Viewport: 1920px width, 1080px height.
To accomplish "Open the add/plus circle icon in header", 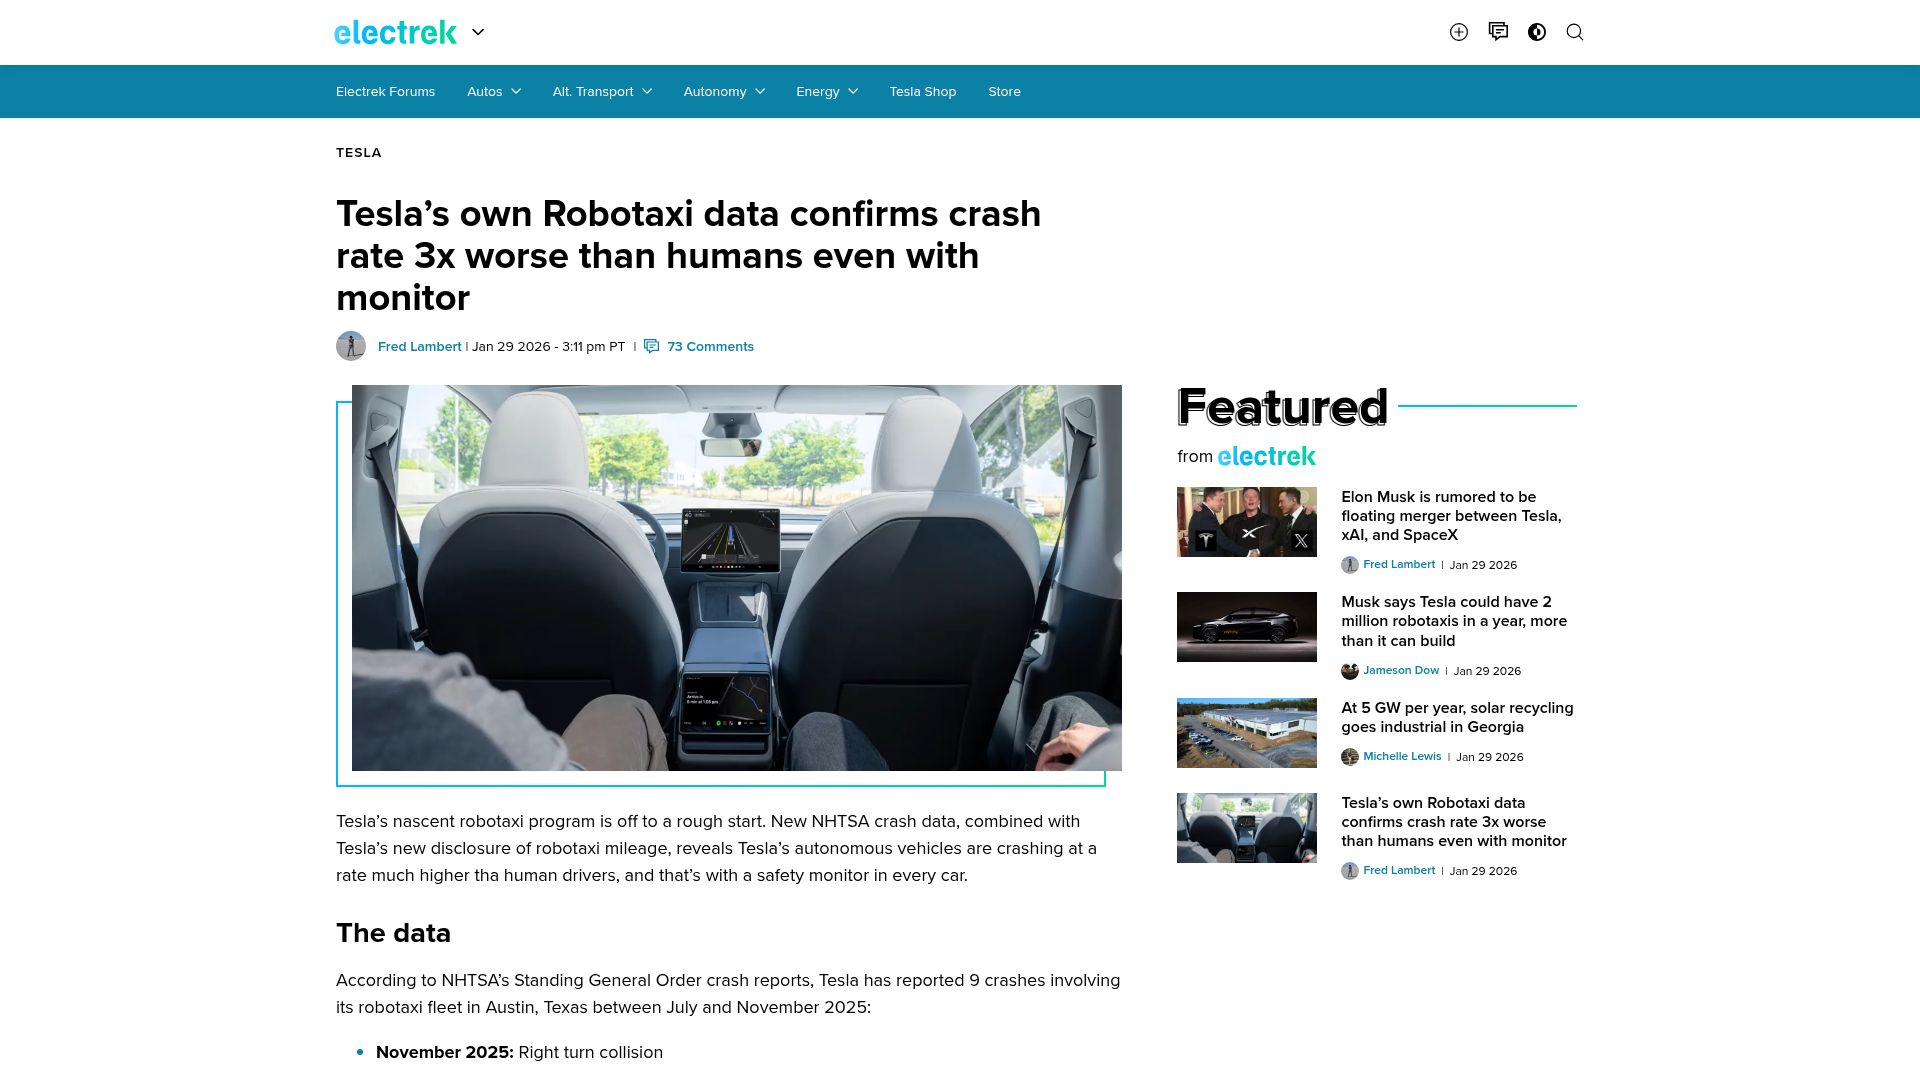I will pos(1459,32).
